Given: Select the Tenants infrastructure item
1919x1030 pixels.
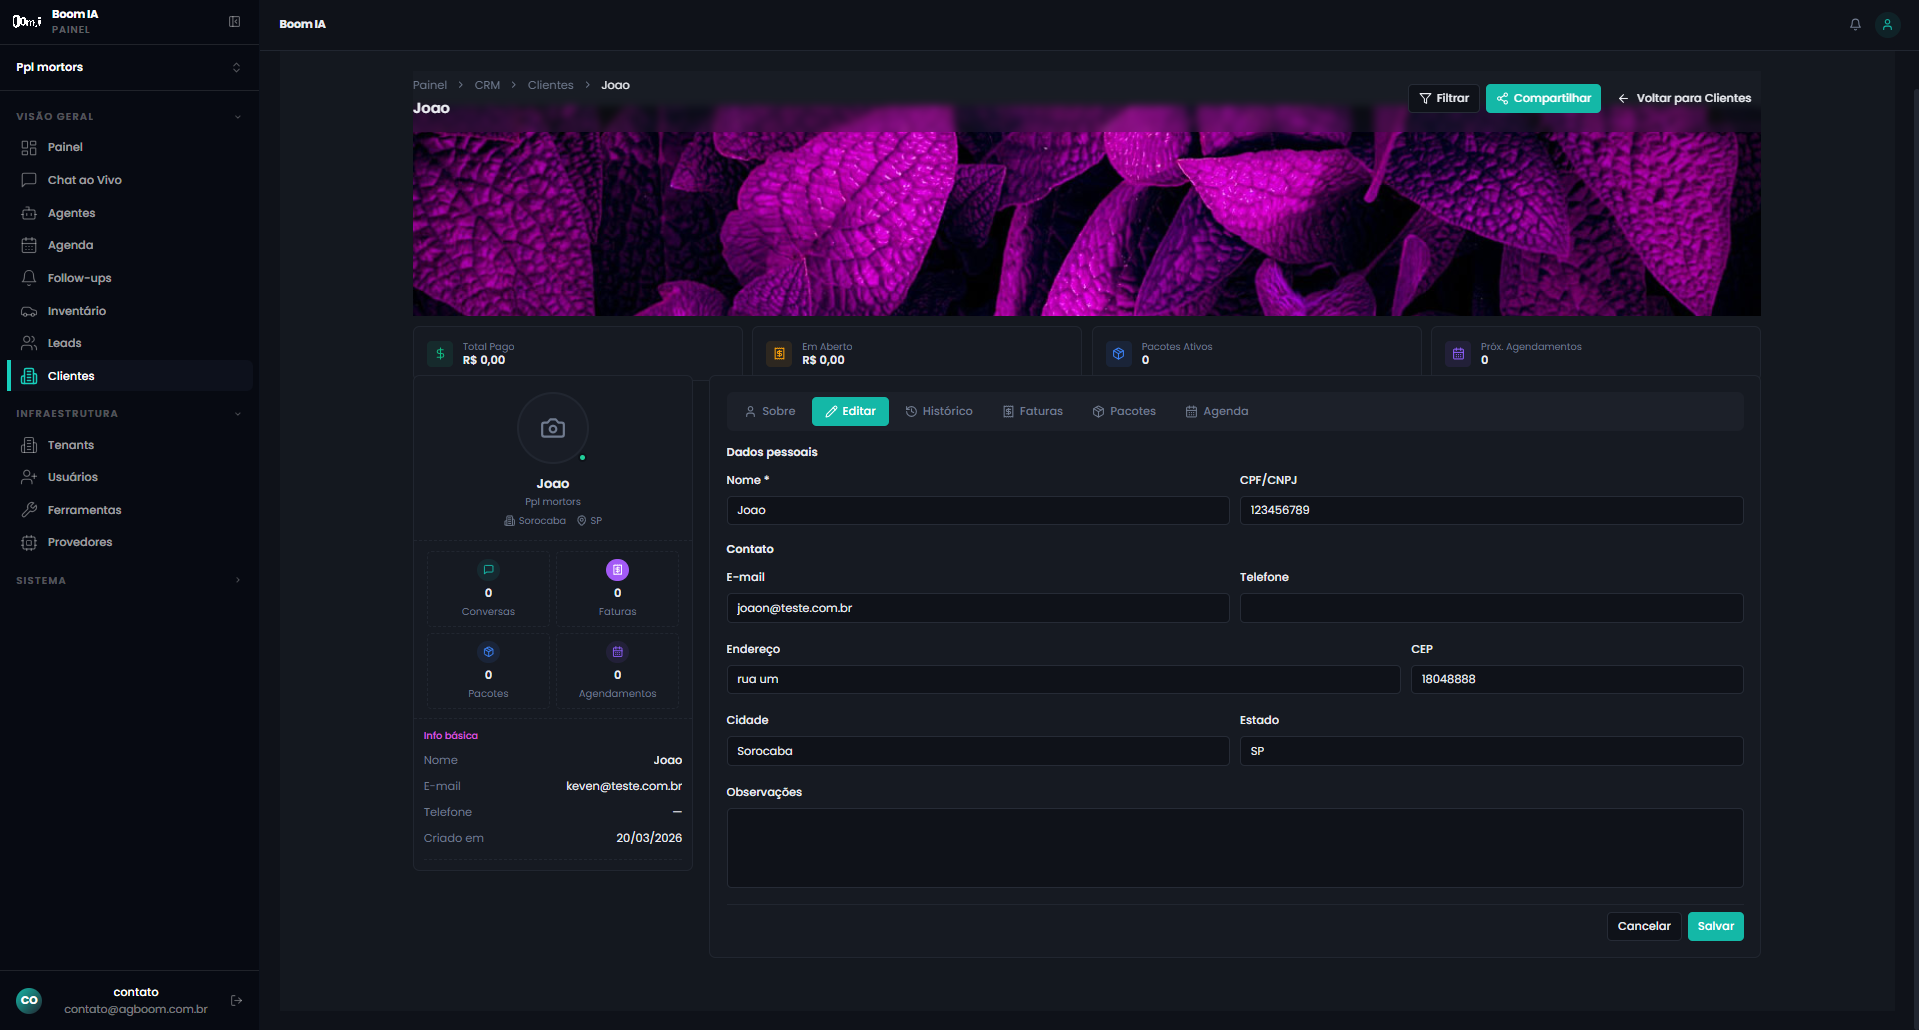Looking at the screenshot, I should coord(71,444).
